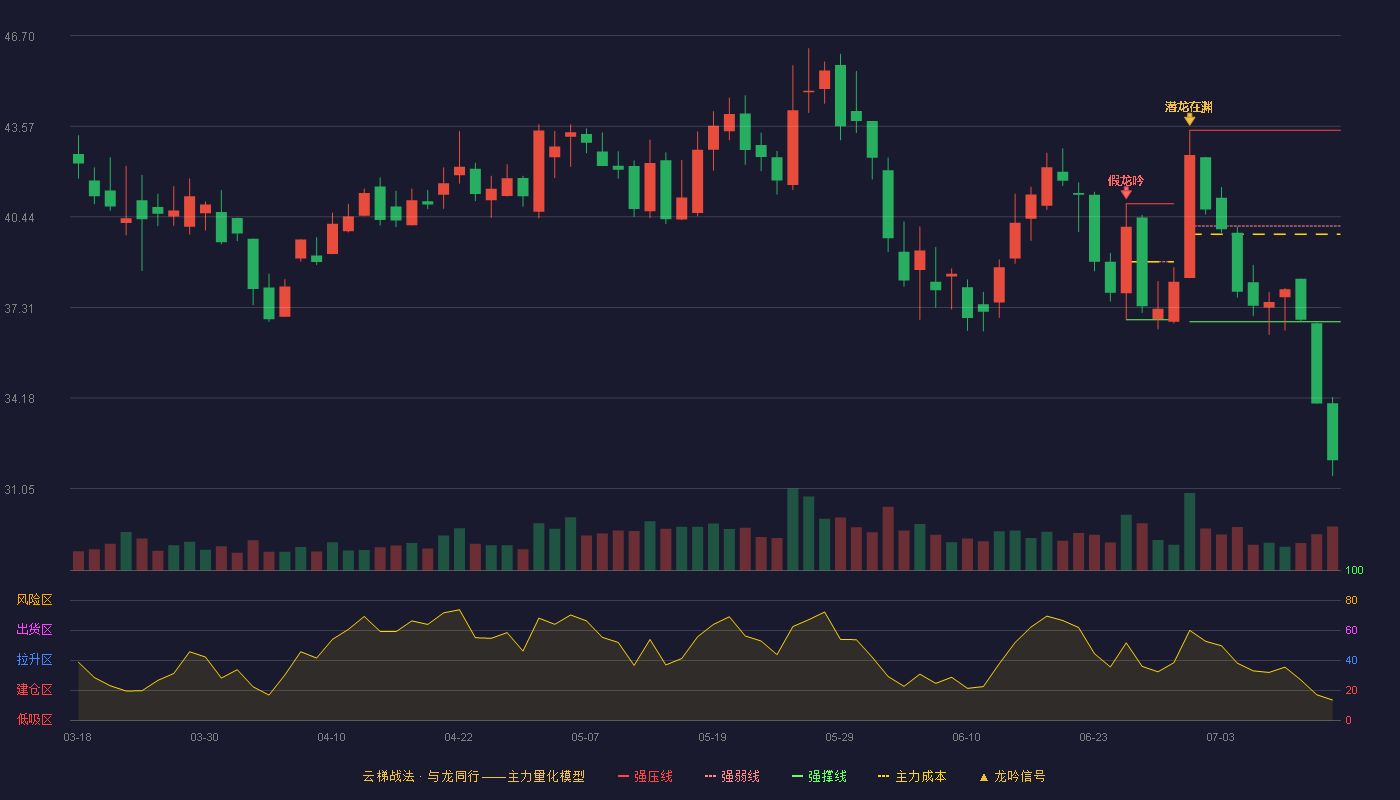This screenshot has height=800, width=1400.
Task: Click the 06-23 date label
Action: click(x=1093, y=737)
